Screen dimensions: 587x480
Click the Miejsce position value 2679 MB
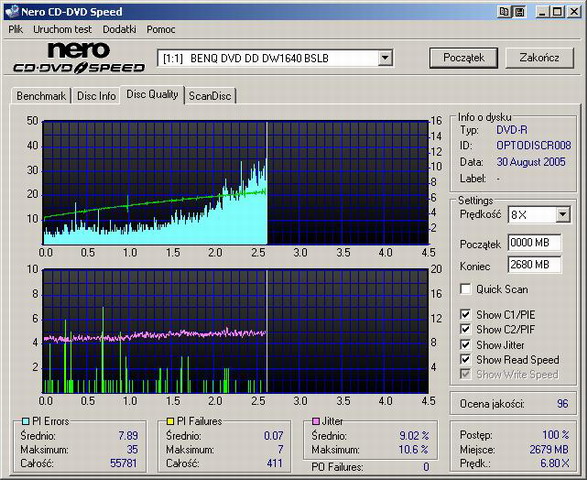[x=549, y=449]
